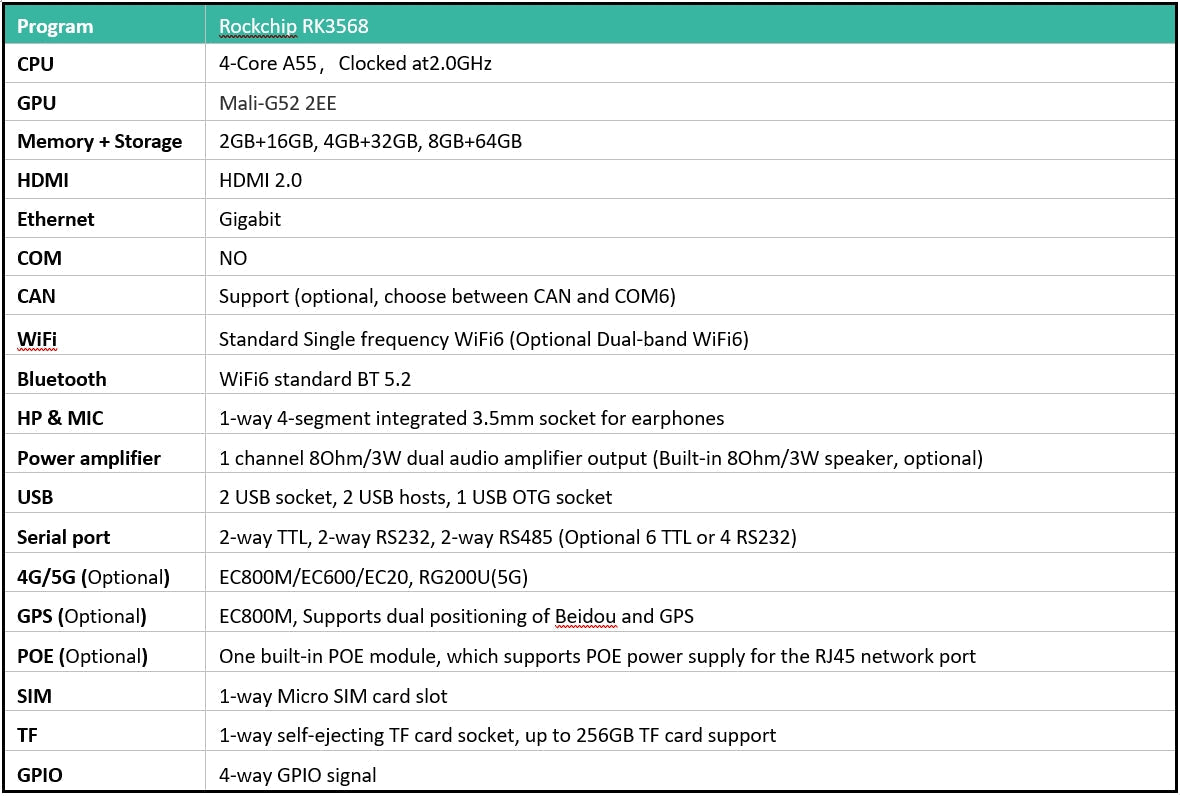
Task: Select the "Gigabit" Ethernet value
Action: (250, 219)
